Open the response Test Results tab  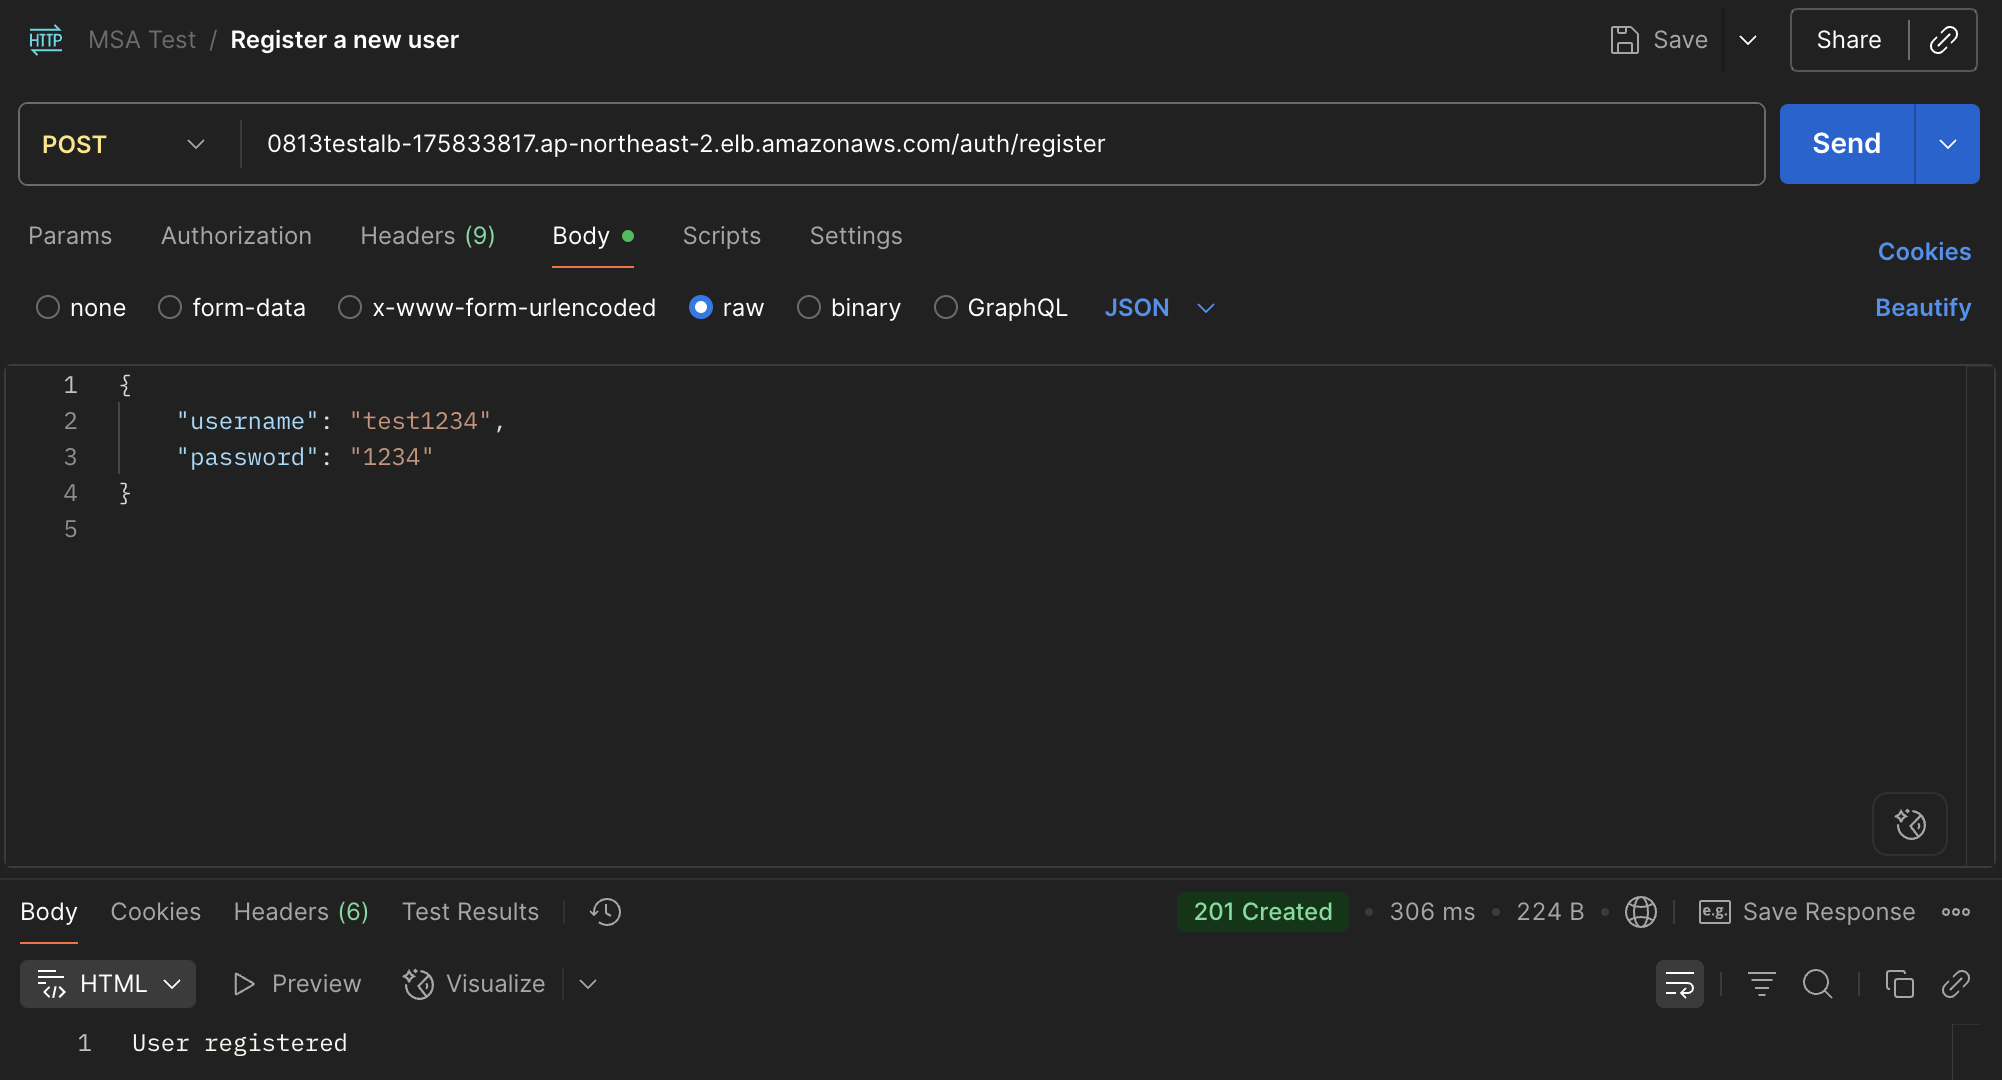[470, 912]
